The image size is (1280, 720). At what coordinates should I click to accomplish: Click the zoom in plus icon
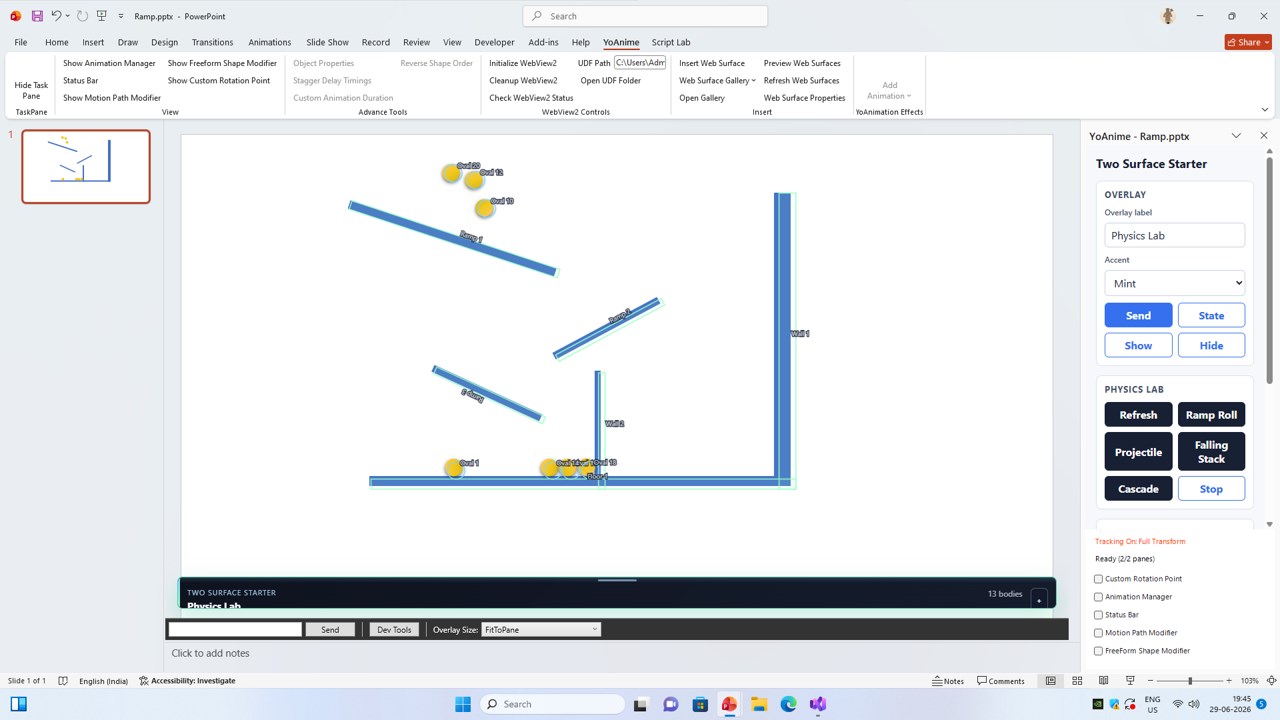pos(1229,681)
